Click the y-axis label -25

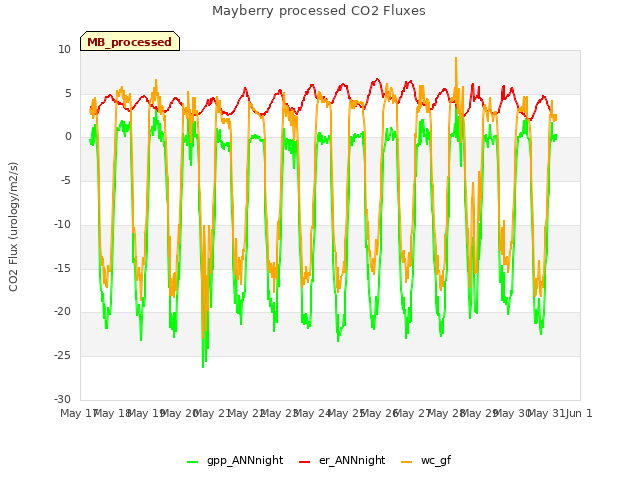click(x=62, y=356)
